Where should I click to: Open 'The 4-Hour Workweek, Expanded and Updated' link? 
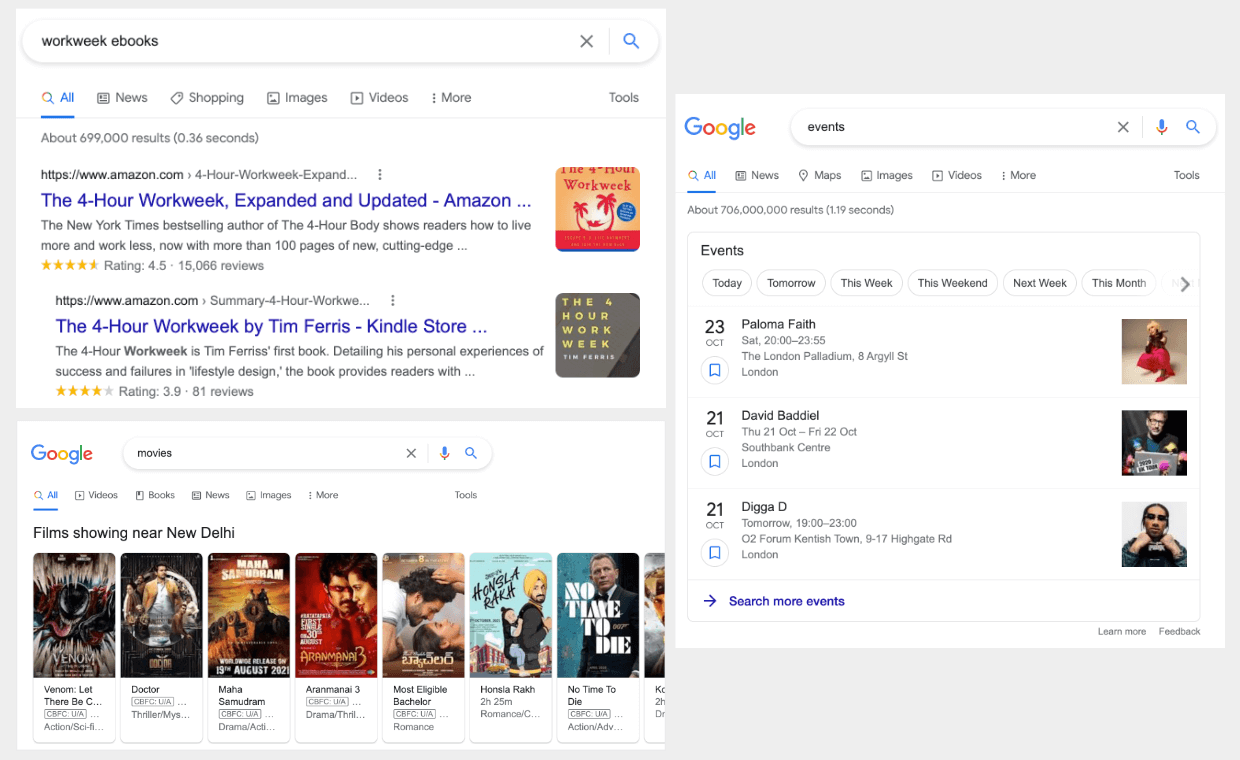point(286,200)
